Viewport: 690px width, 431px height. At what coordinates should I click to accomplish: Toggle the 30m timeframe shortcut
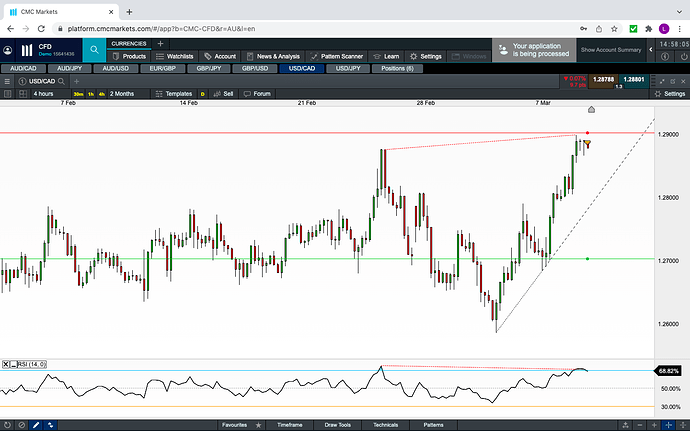pos(78,93)
